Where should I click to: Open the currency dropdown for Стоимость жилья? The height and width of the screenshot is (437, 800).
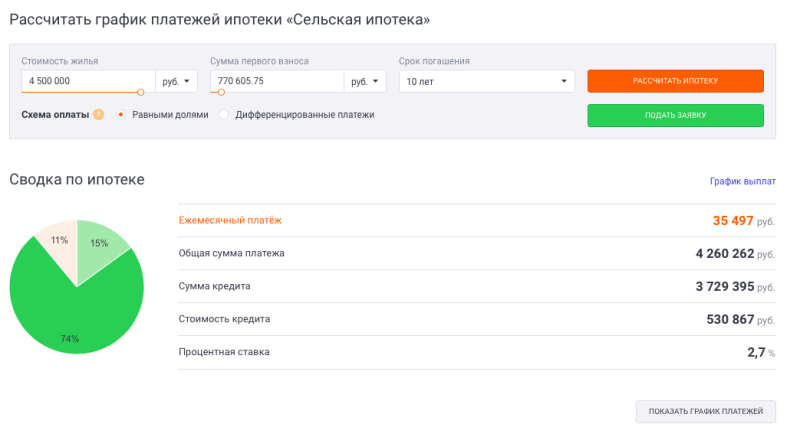[x=177, y=81]
